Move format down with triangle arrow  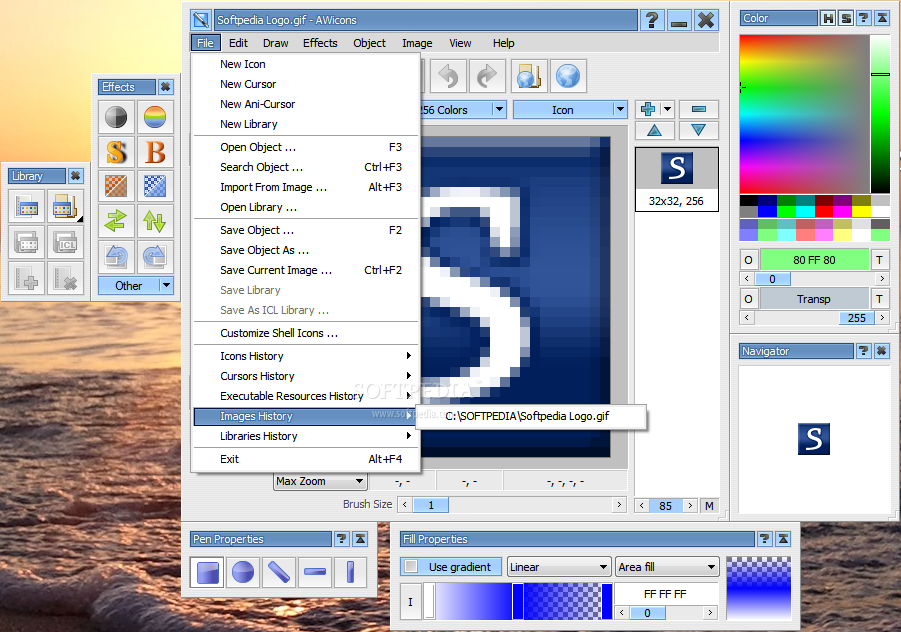(x=699, y=130)
